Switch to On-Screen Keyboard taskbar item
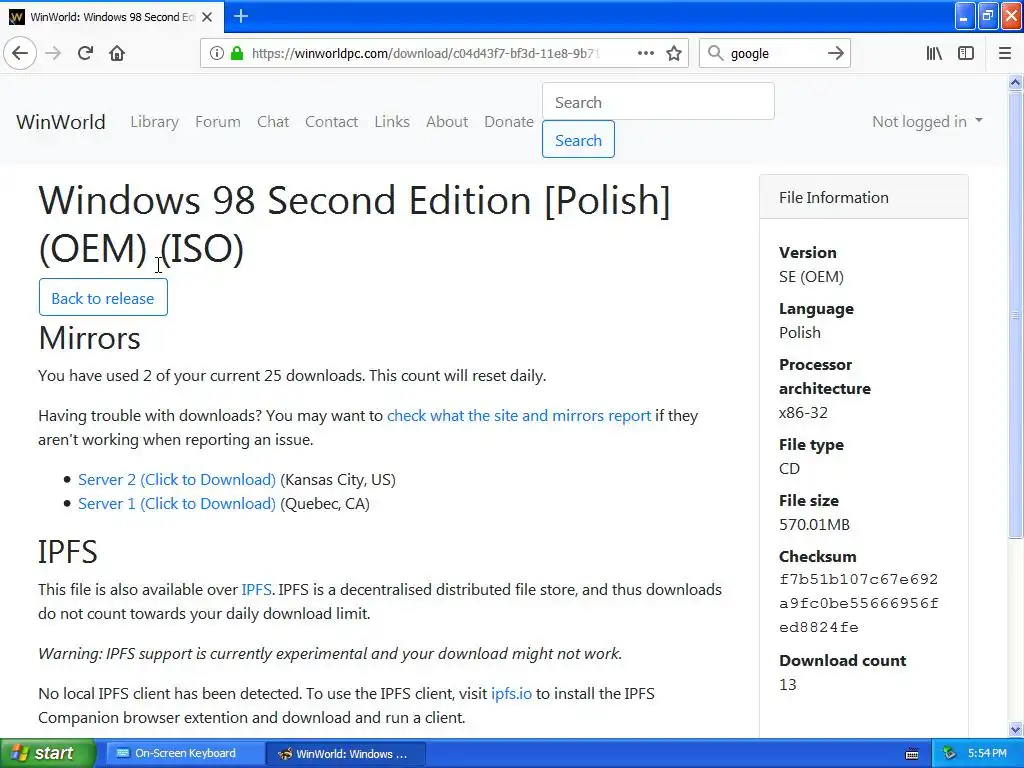This screenshot has height=768, width=1024. (x=185, y=753)
